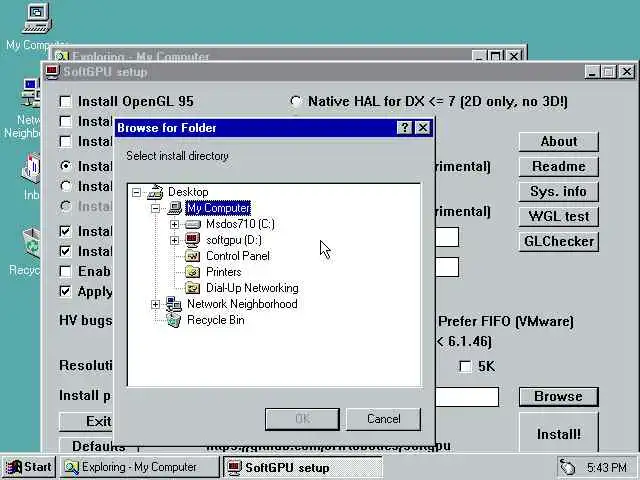640x480 pixels.
Task: Select Native HAL for DX <= 7 radio
Action: (x=296, y=101)
